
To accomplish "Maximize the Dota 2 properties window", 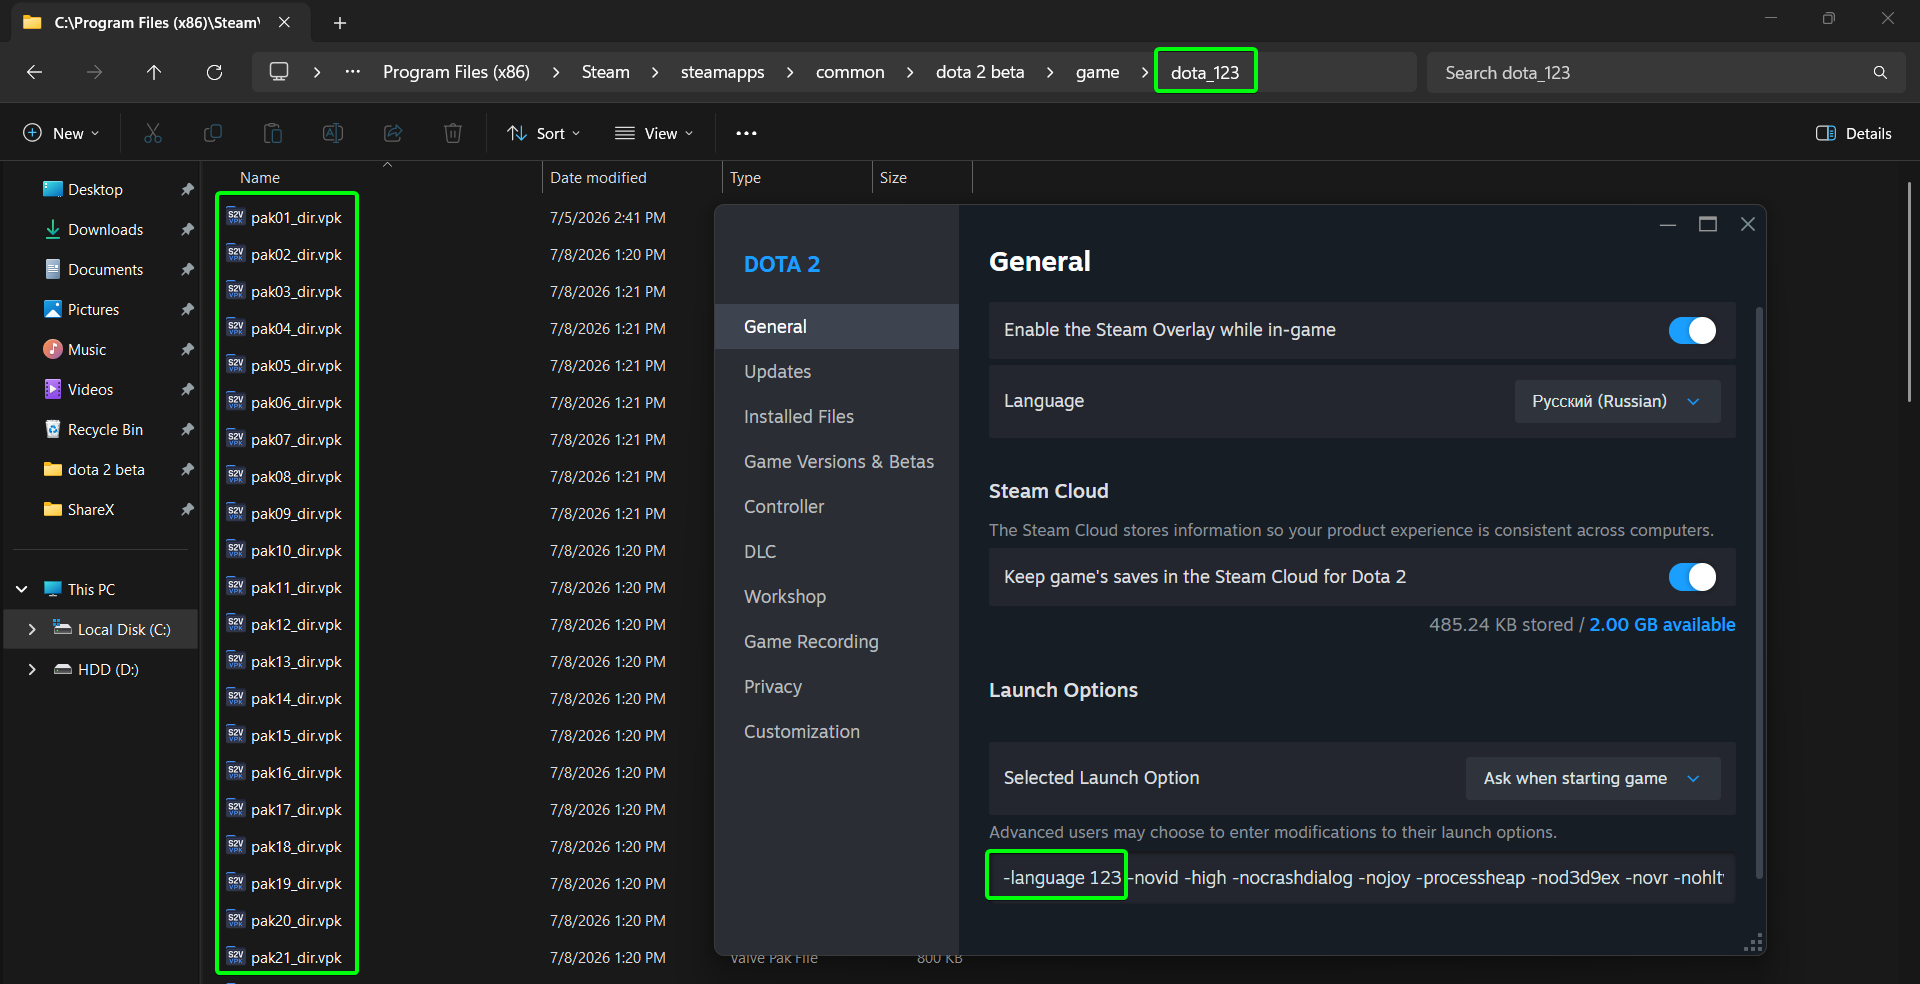I will click(x=1708, y=224).
